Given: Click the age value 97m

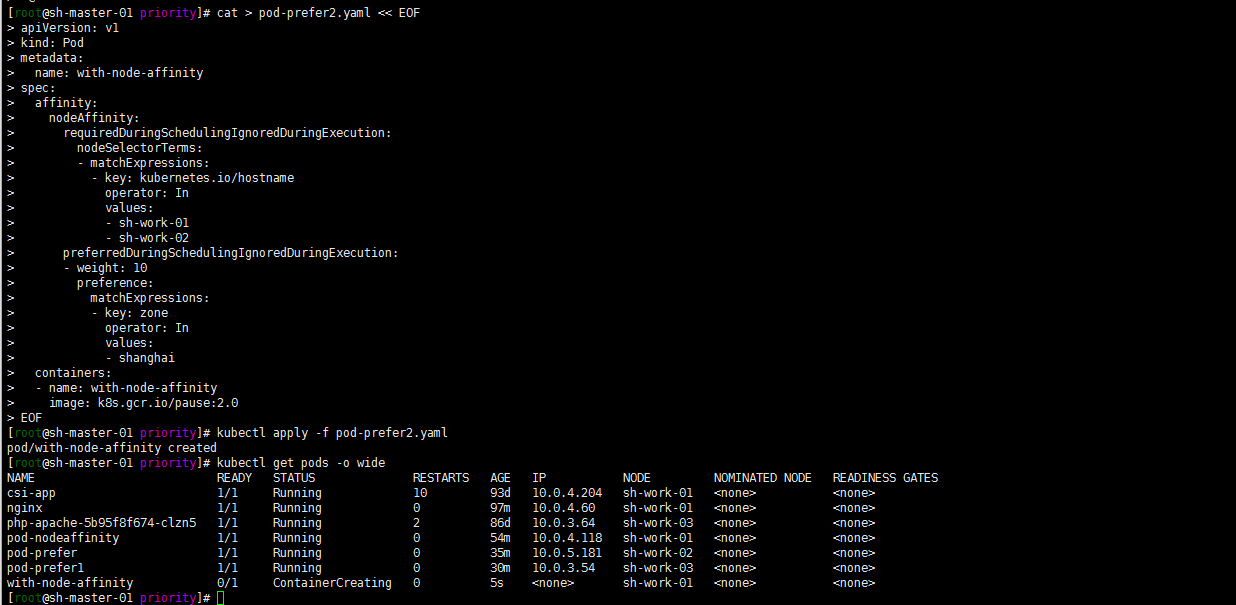Looking at the screenshot, I should pyautogui.click(x=500, y=508).
